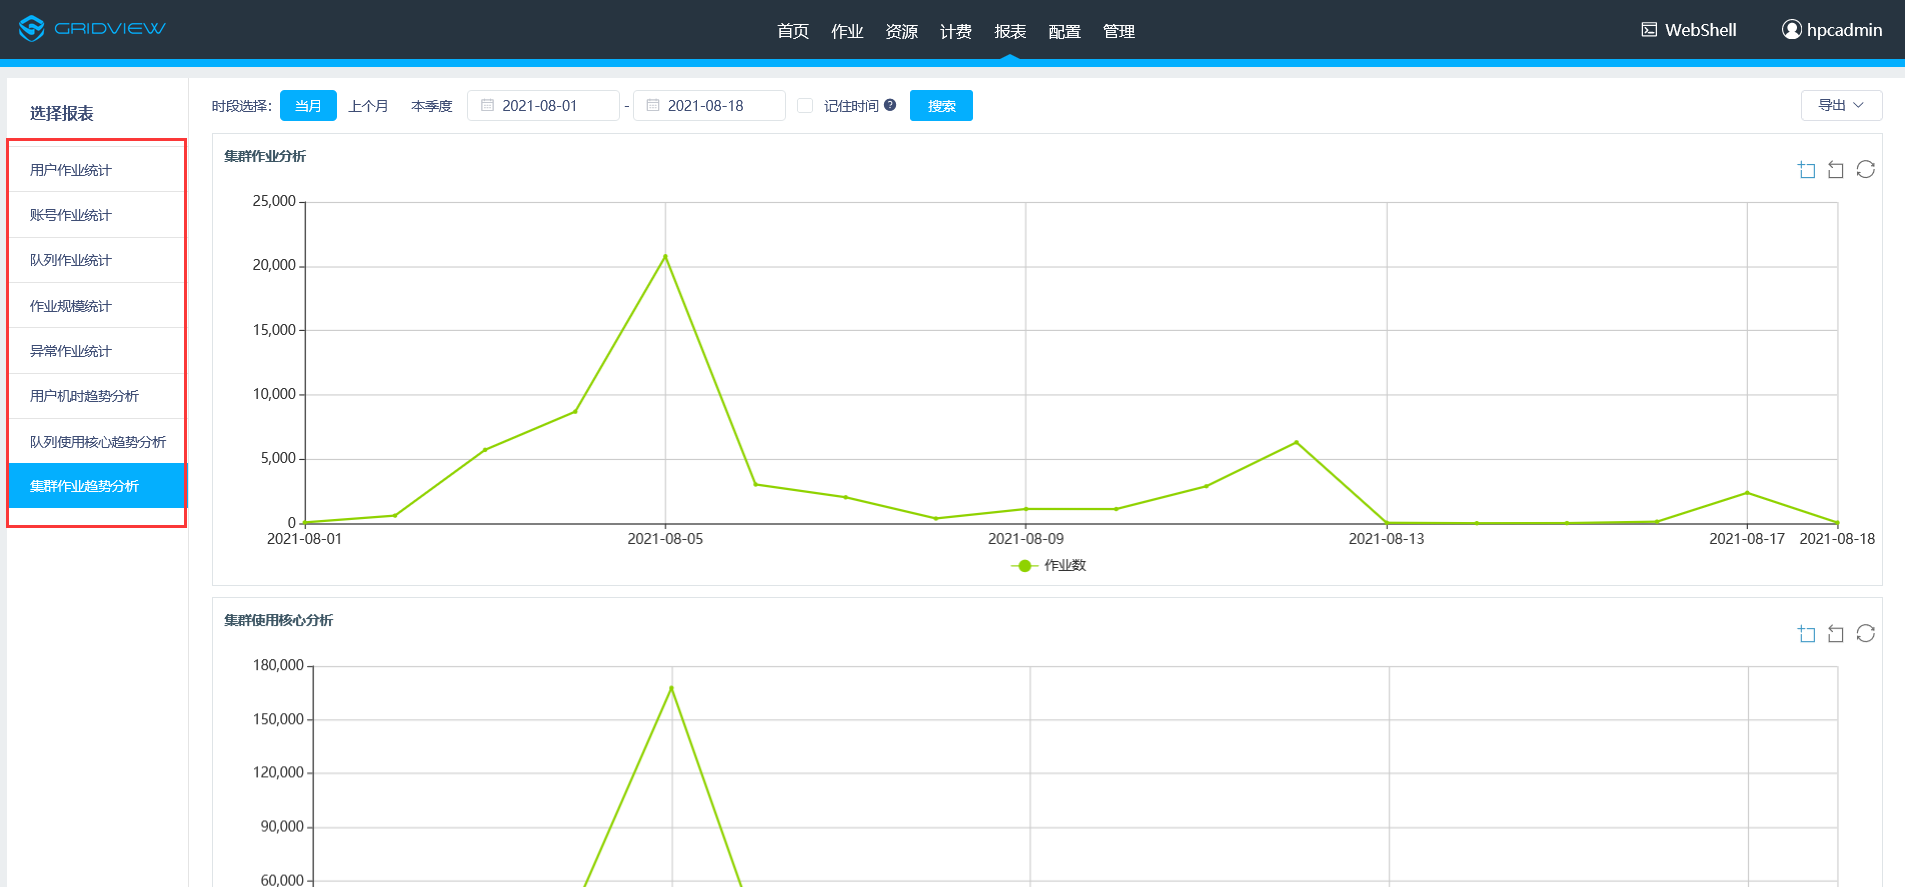This screenshot has width=1905, height=887.
Task: Expand the 导出 export dropdown
Action: tap(1841, 105)
